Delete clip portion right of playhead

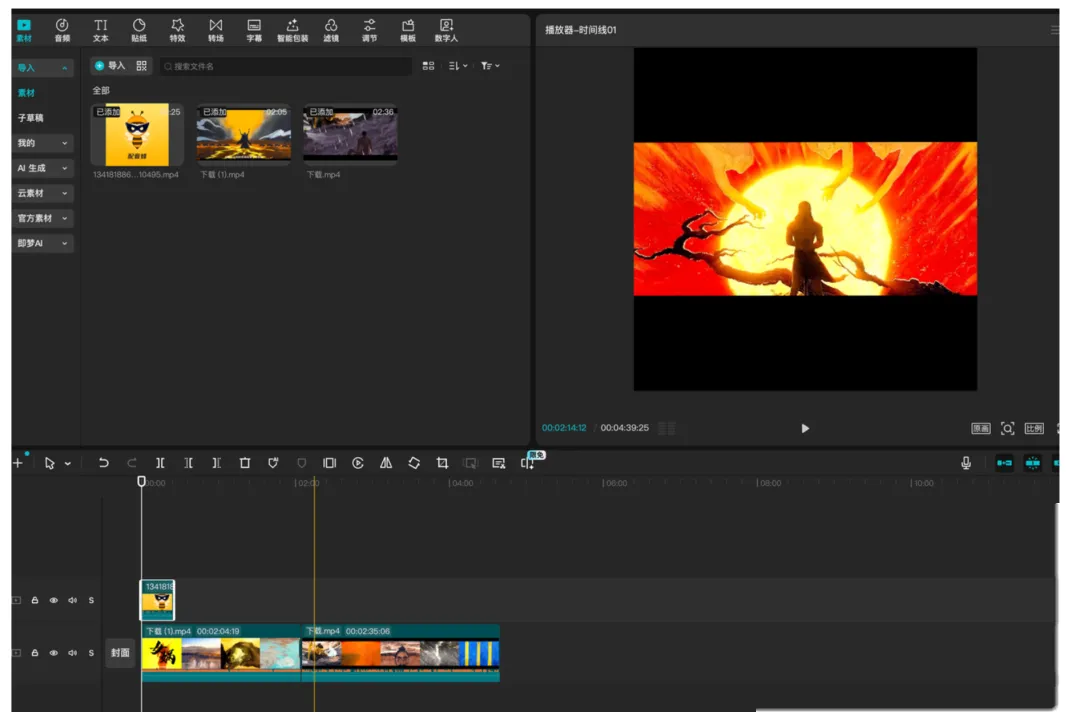[216, 463]
